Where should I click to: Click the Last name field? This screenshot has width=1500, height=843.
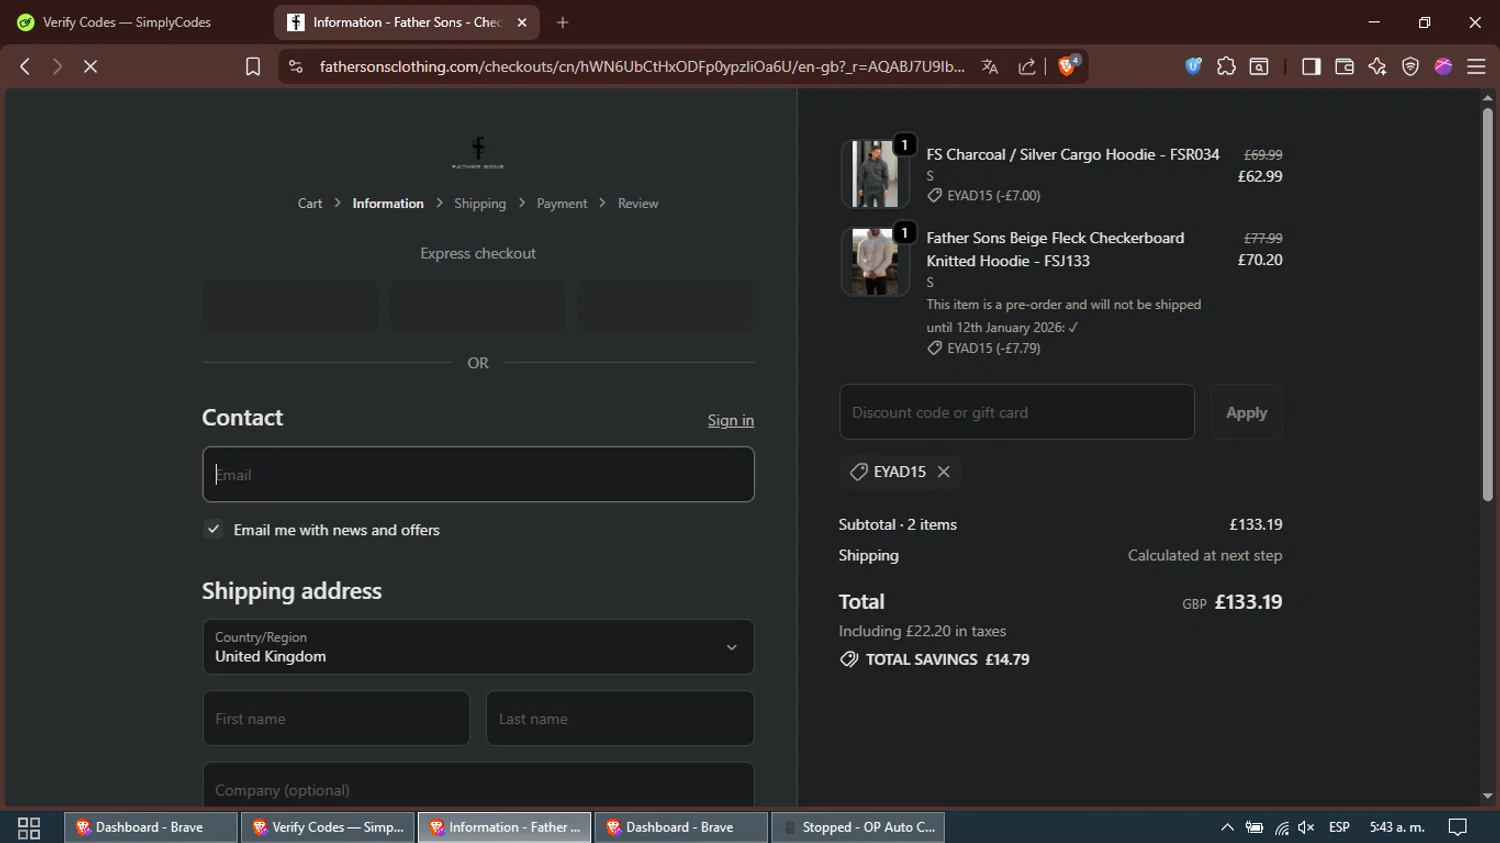point(620,718)
